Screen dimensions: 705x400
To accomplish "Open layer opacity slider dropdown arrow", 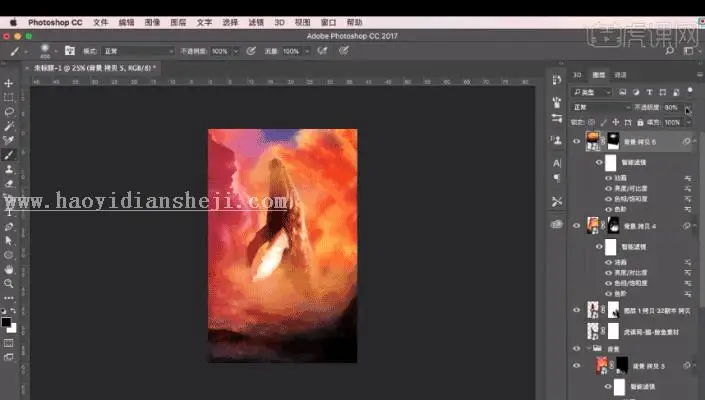I will (687, 107).
